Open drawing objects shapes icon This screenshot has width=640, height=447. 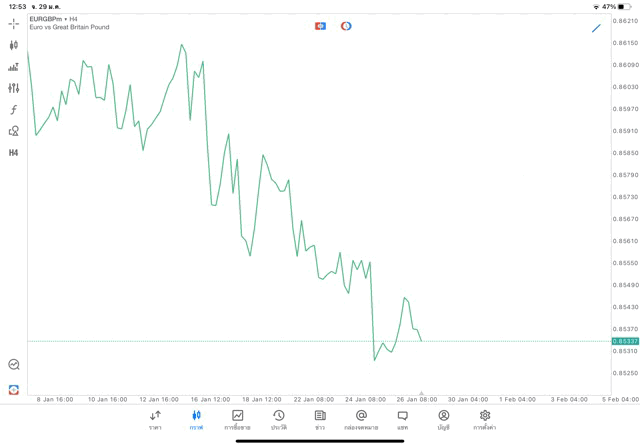tap(14, 131)
